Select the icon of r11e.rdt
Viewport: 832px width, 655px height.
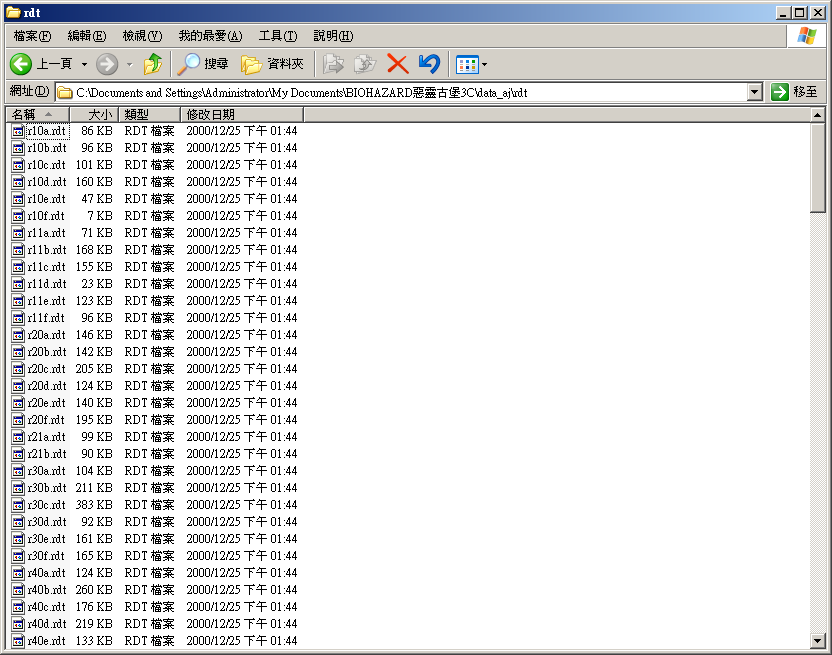pos(18,301)
